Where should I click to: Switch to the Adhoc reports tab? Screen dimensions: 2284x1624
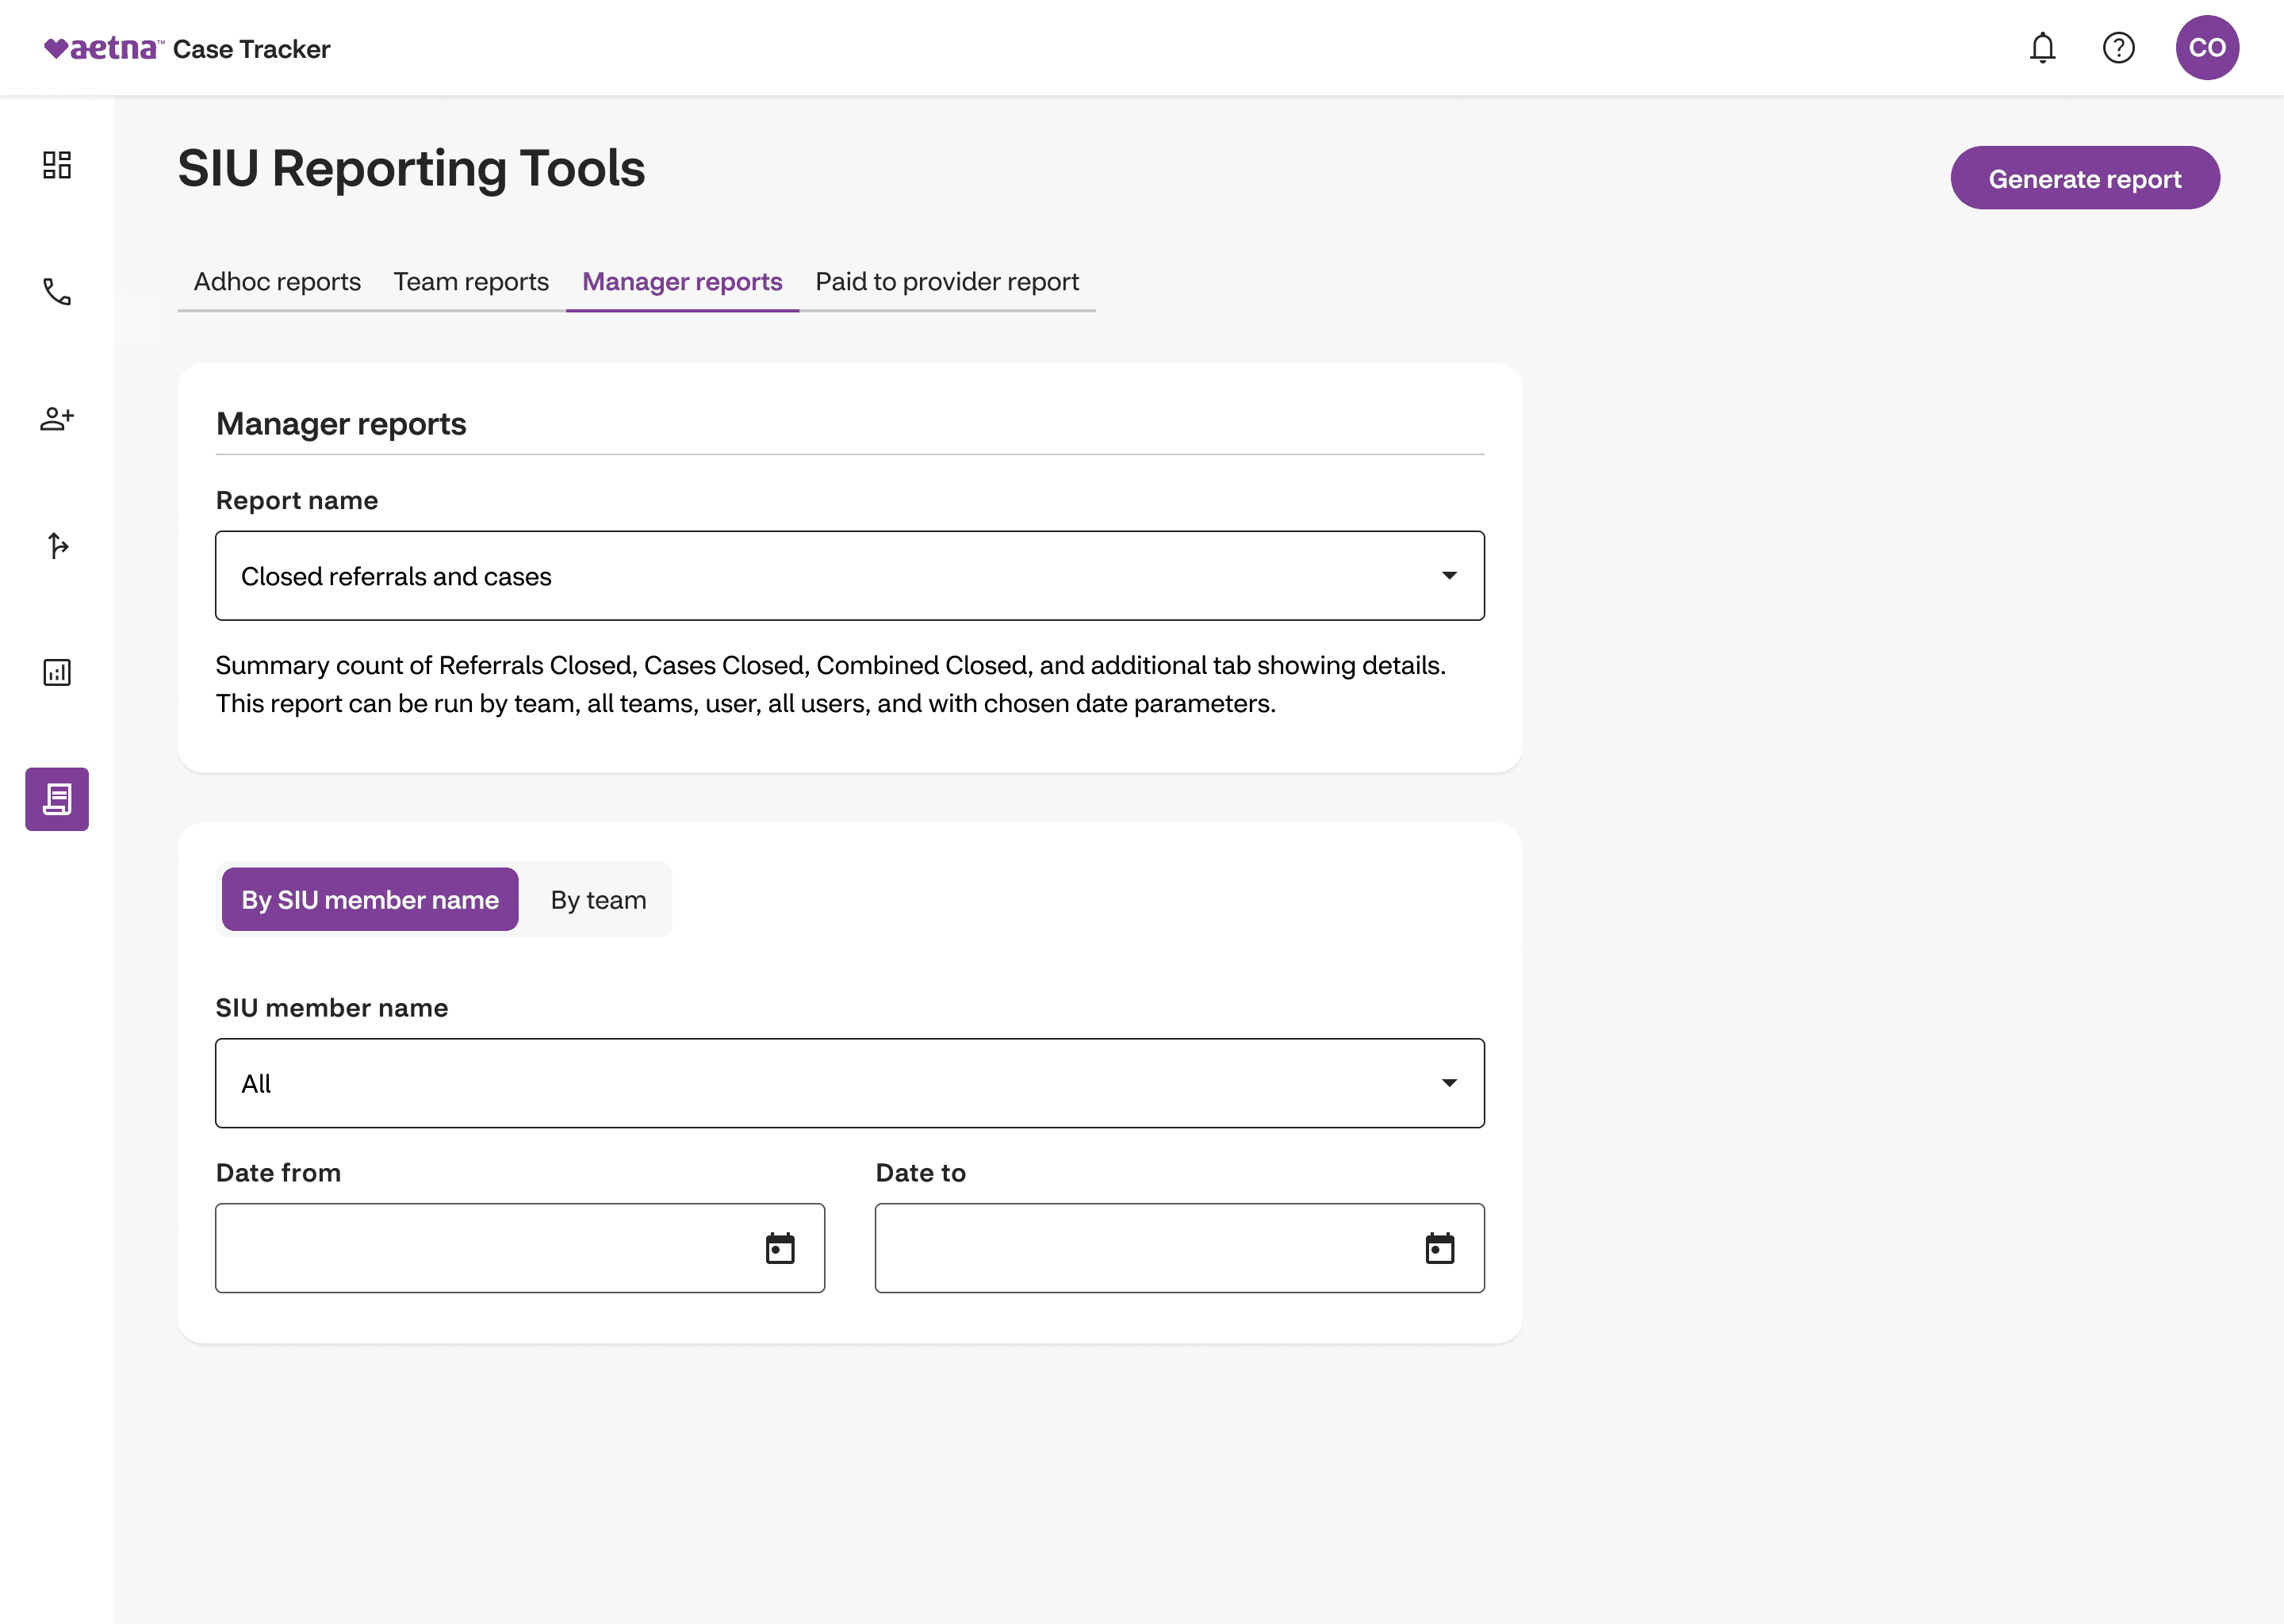pyautogui.click(x=277, y=282)
